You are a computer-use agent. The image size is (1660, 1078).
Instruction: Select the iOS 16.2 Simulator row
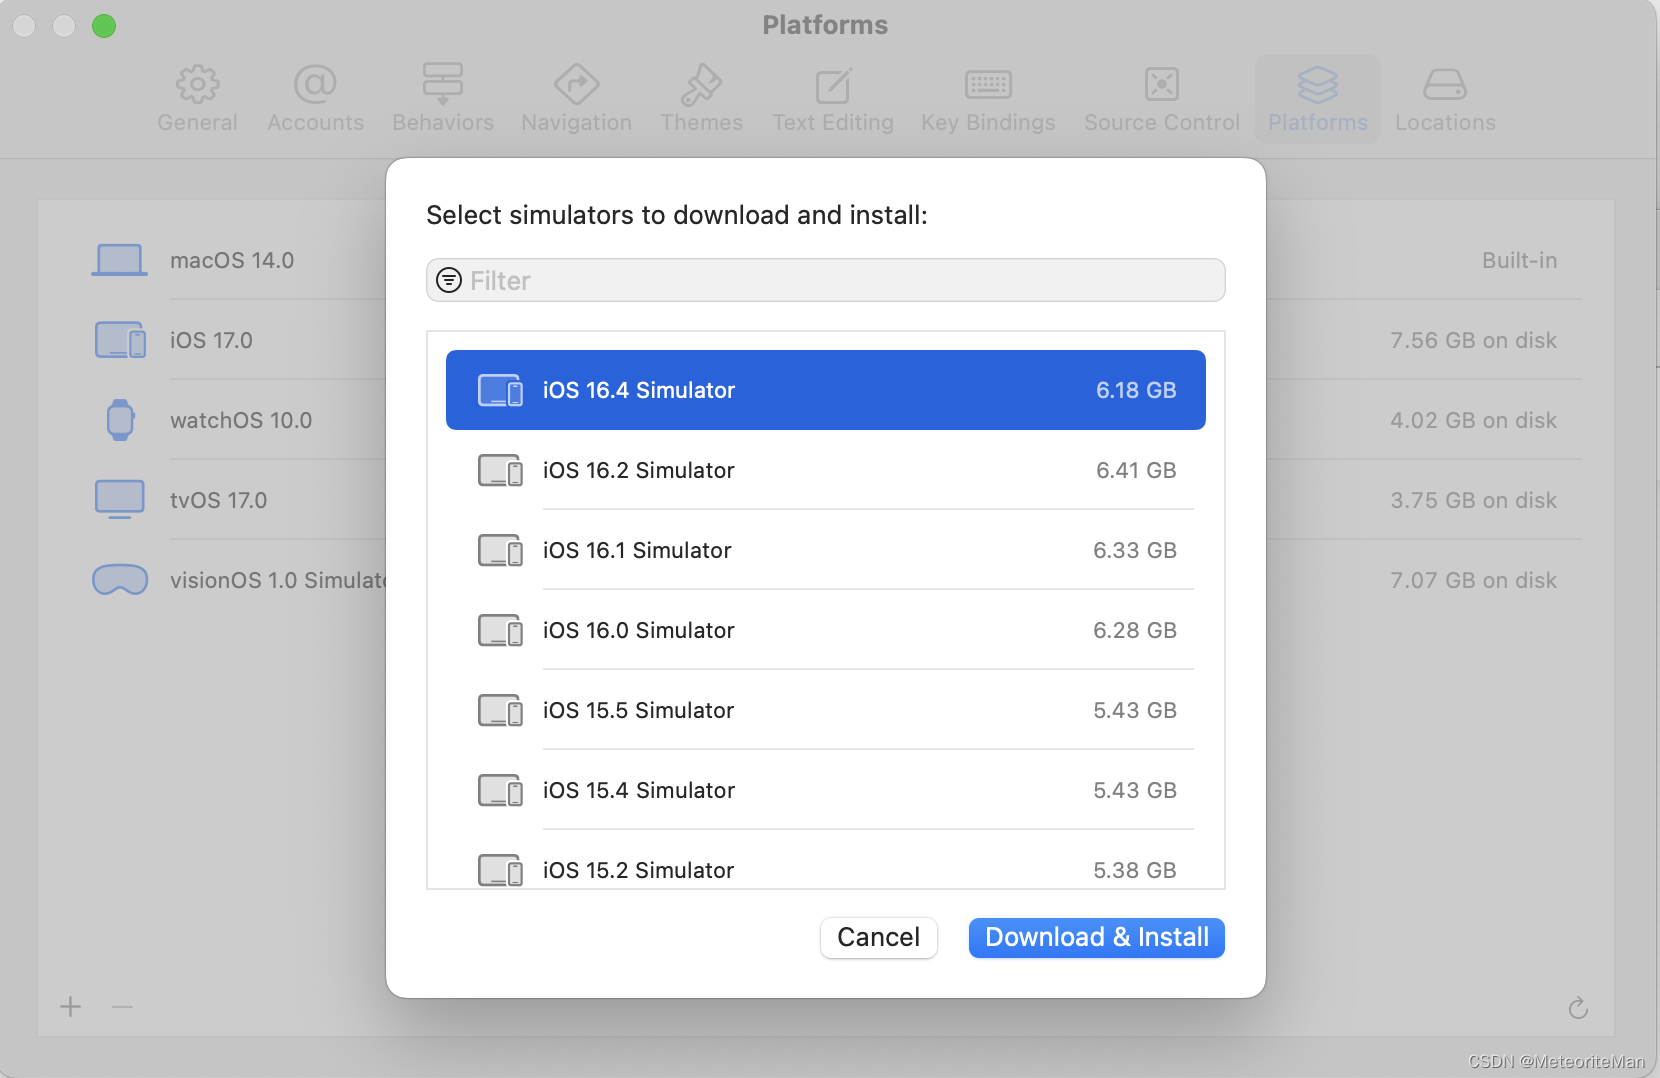point(825,470)
